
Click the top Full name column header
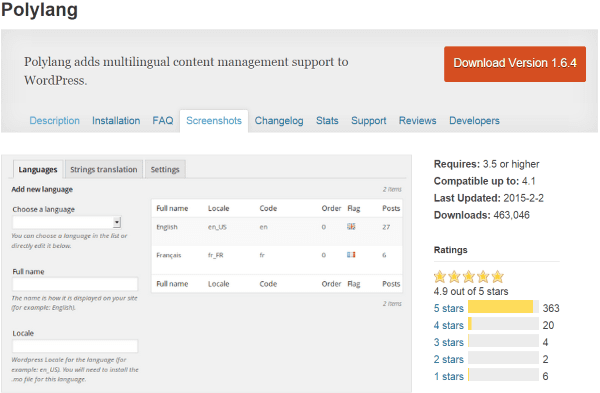point(172,208)
